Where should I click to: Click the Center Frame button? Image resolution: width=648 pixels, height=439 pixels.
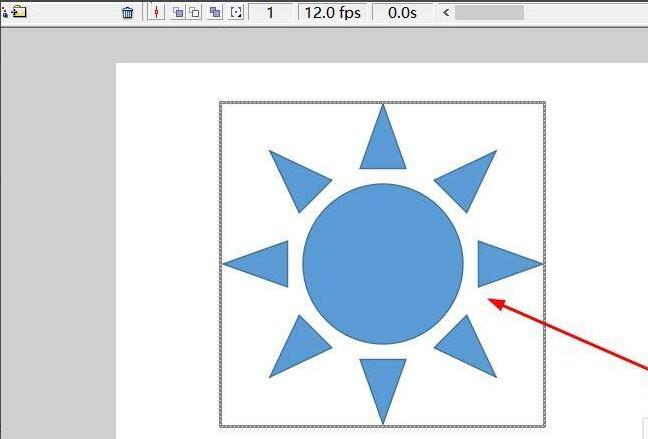click(x=156, y=12)
